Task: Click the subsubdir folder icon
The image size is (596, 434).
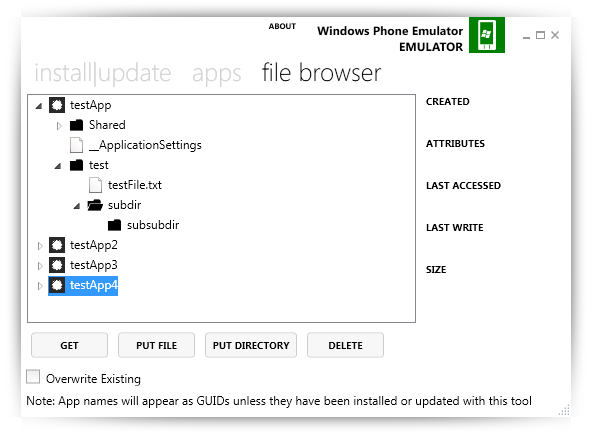Action: (114, 225)
